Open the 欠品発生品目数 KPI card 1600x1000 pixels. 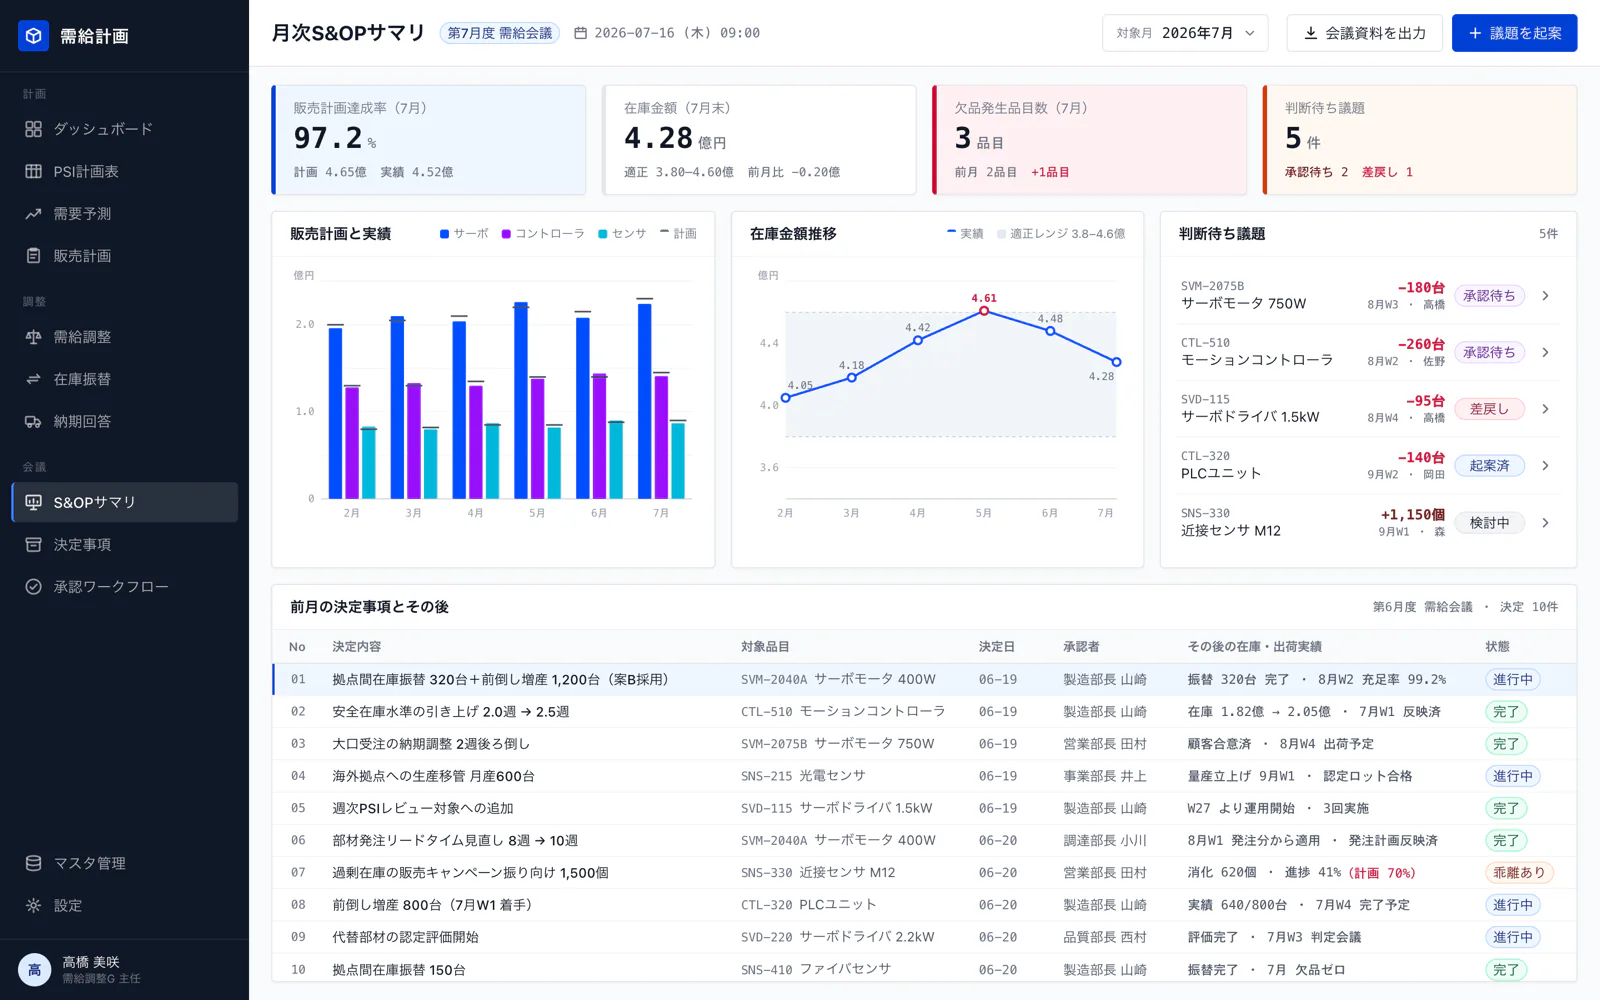1090,140
